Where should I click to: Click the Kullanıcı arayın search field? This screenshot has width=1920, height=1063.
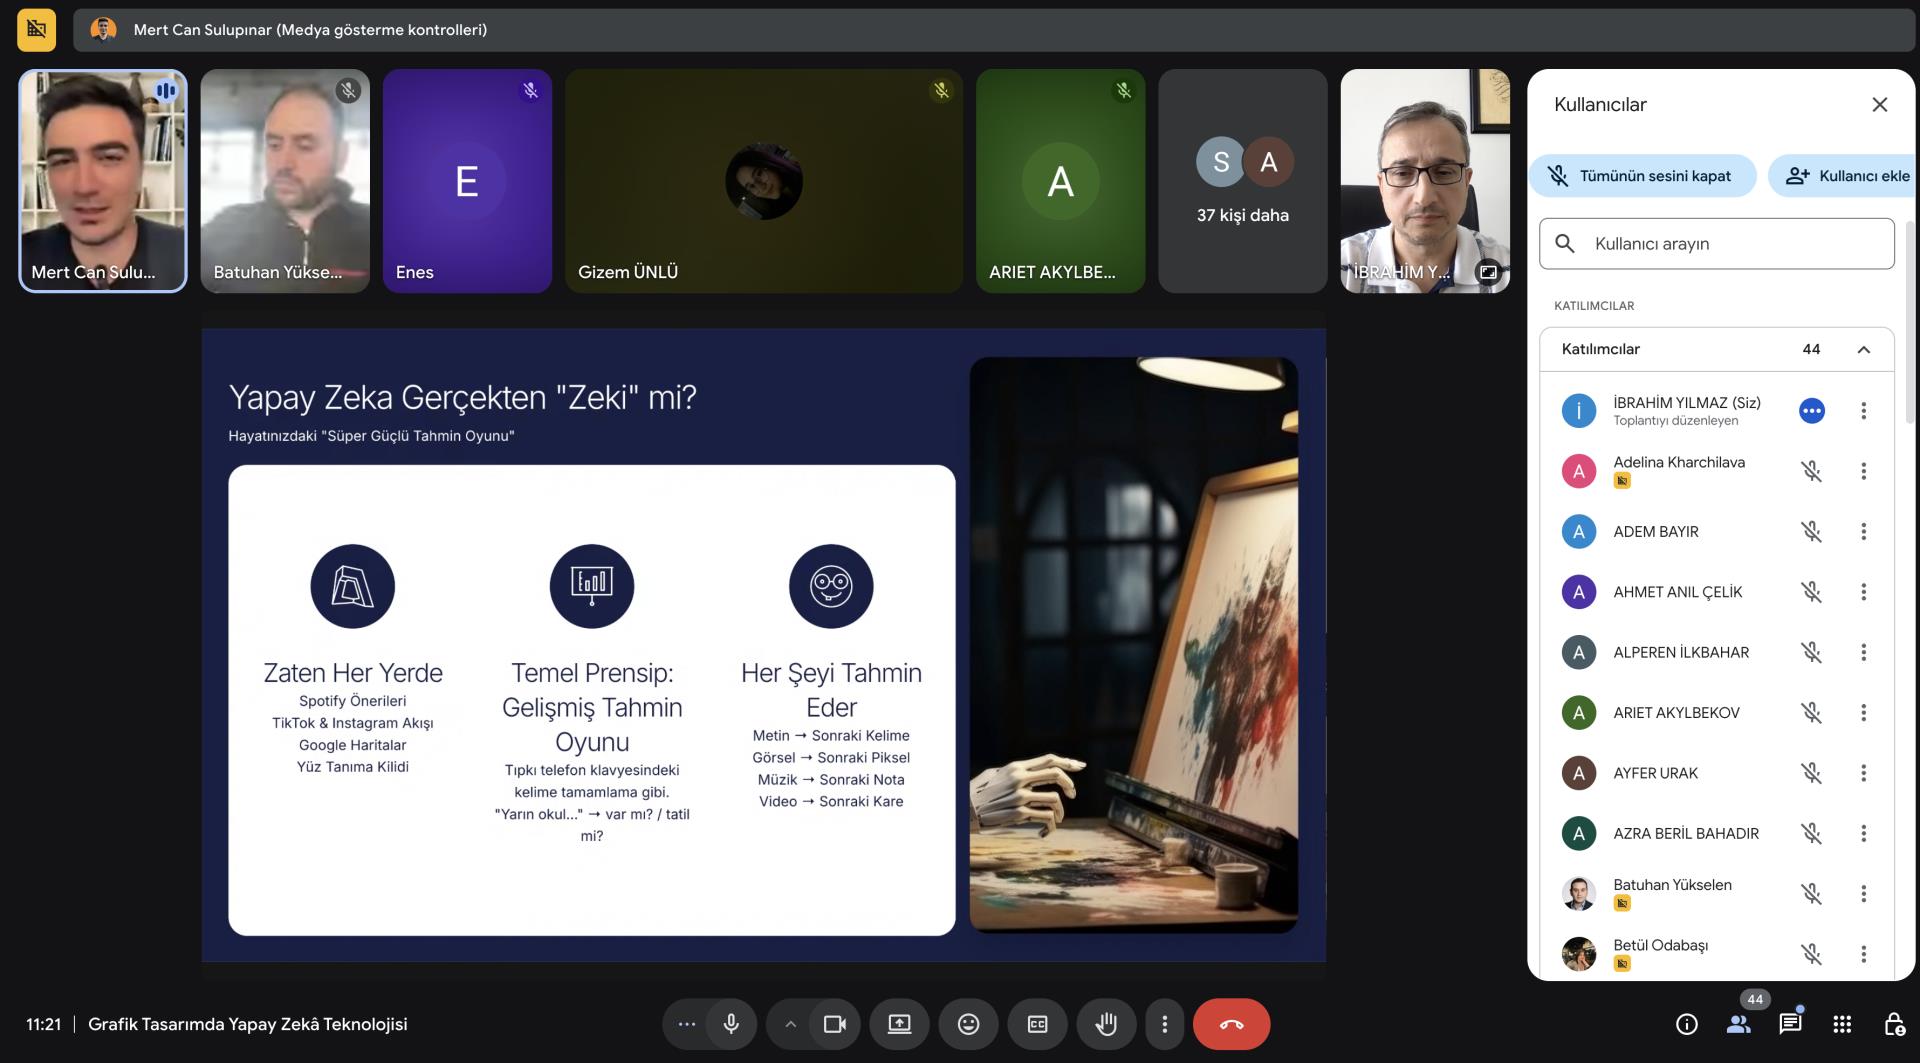[1716, 244]
